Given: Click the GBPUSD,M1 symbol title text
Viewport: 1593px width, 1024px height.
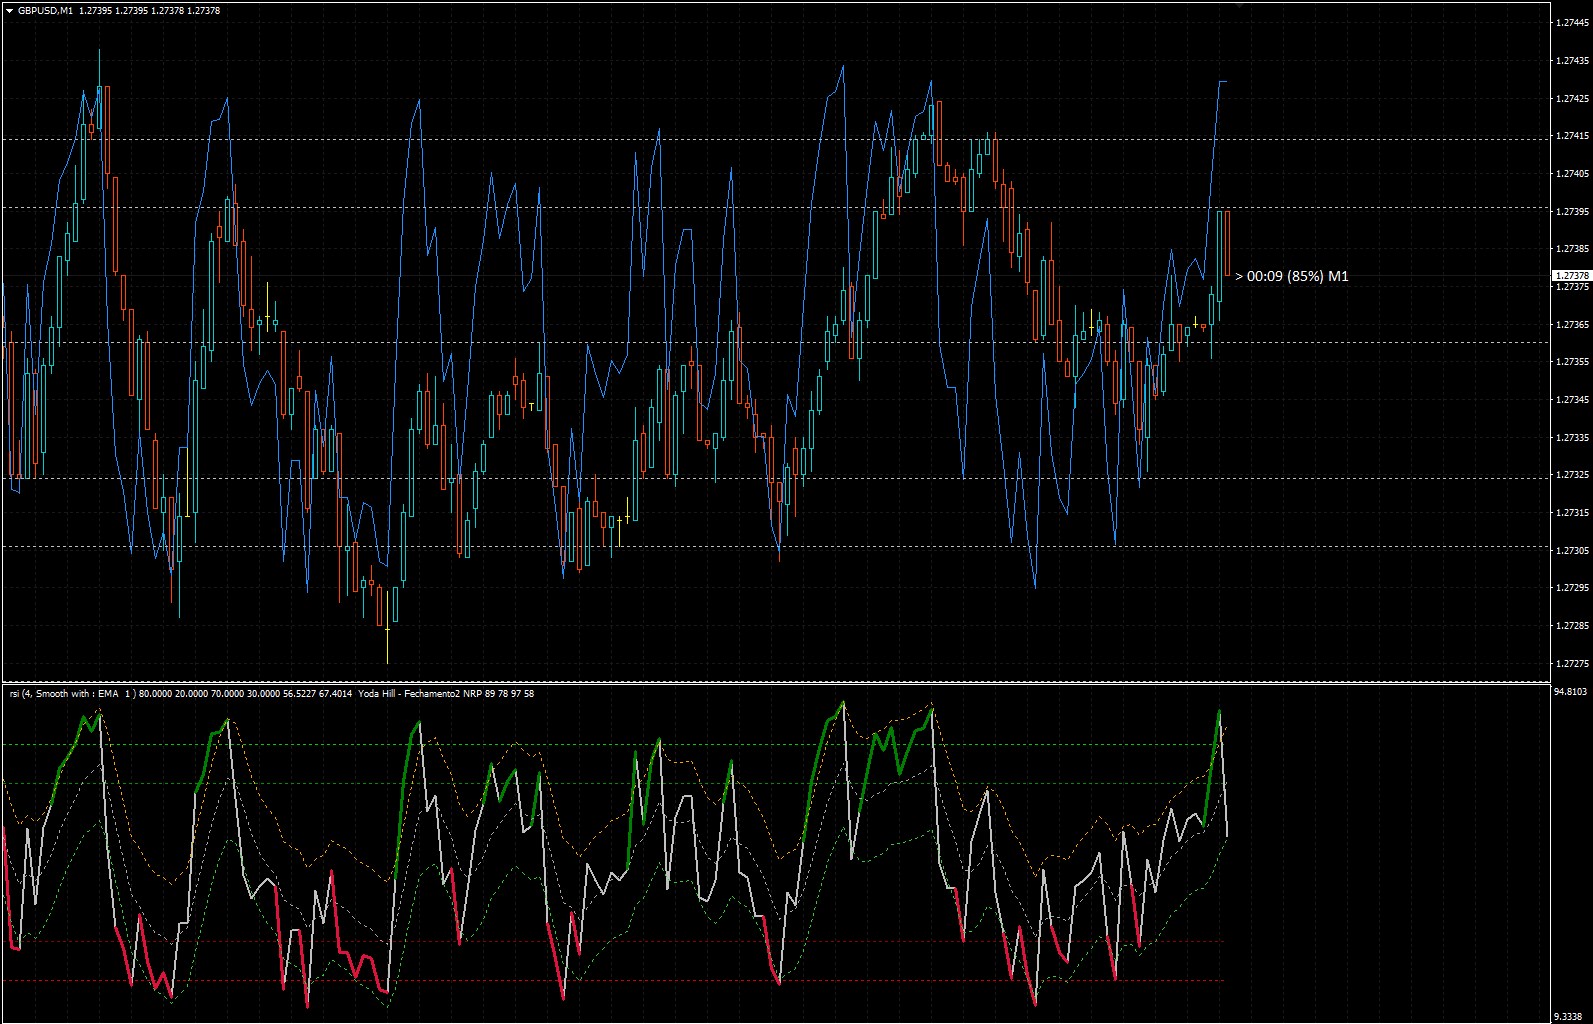Looking at the screenshot, I should pyautogui.click(x=45, y=11).
